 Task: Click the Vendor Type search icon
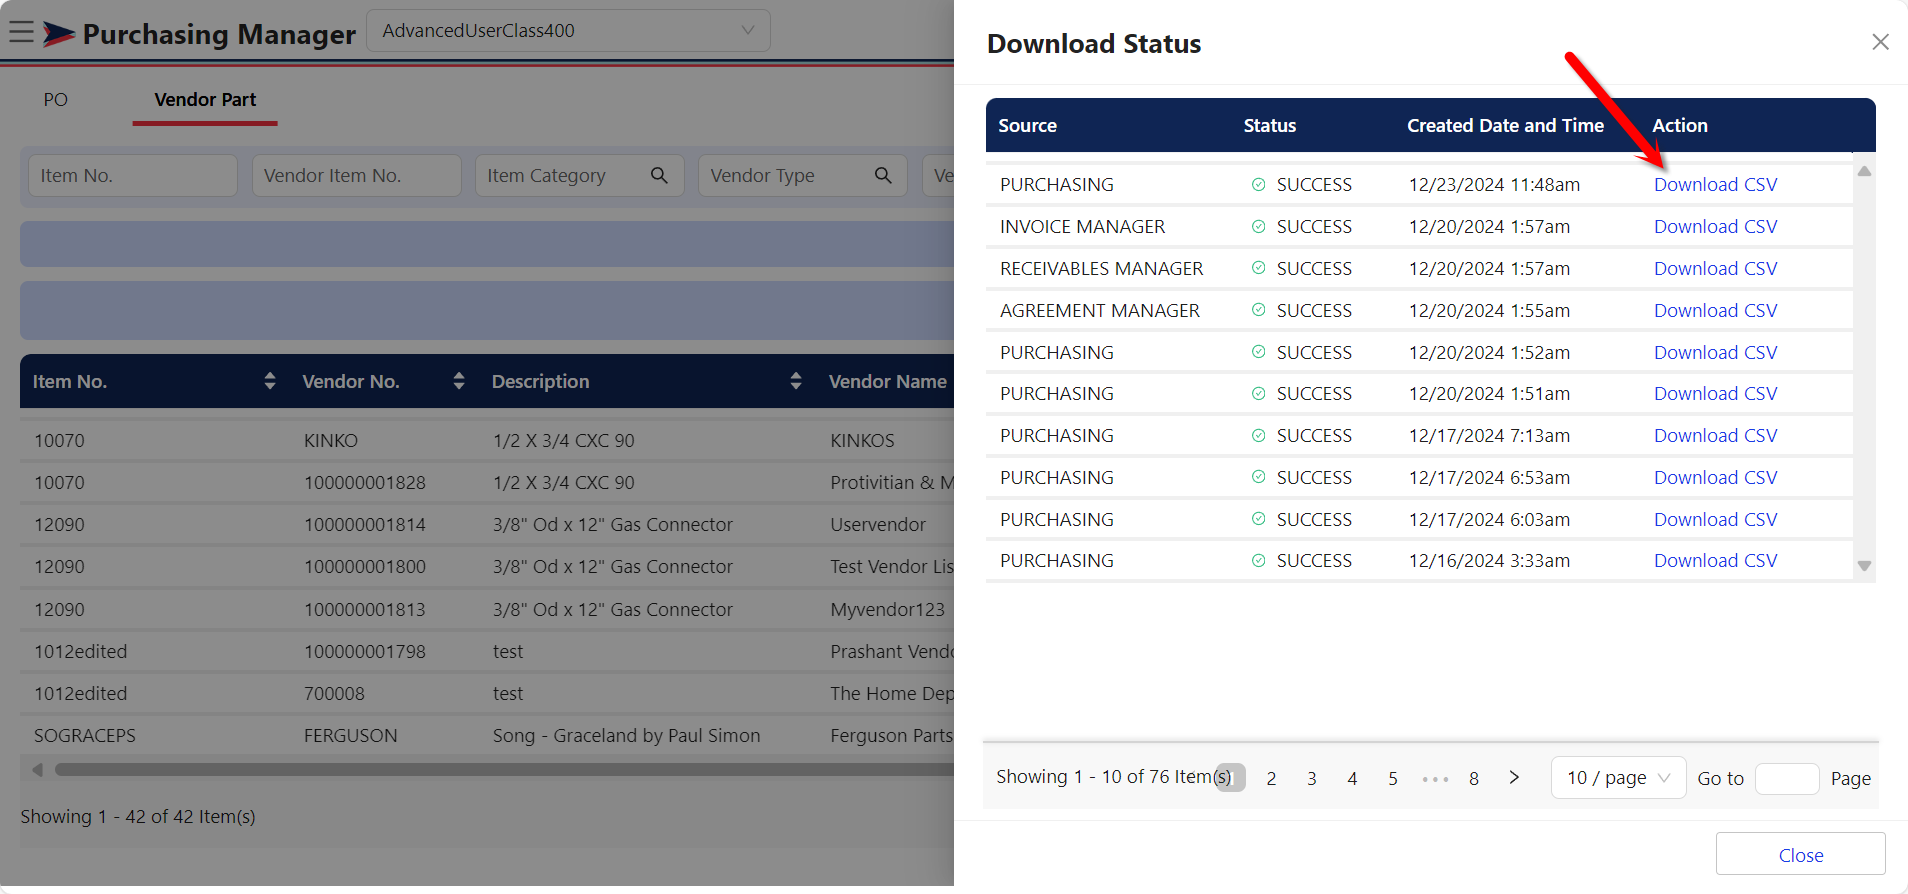883,175
